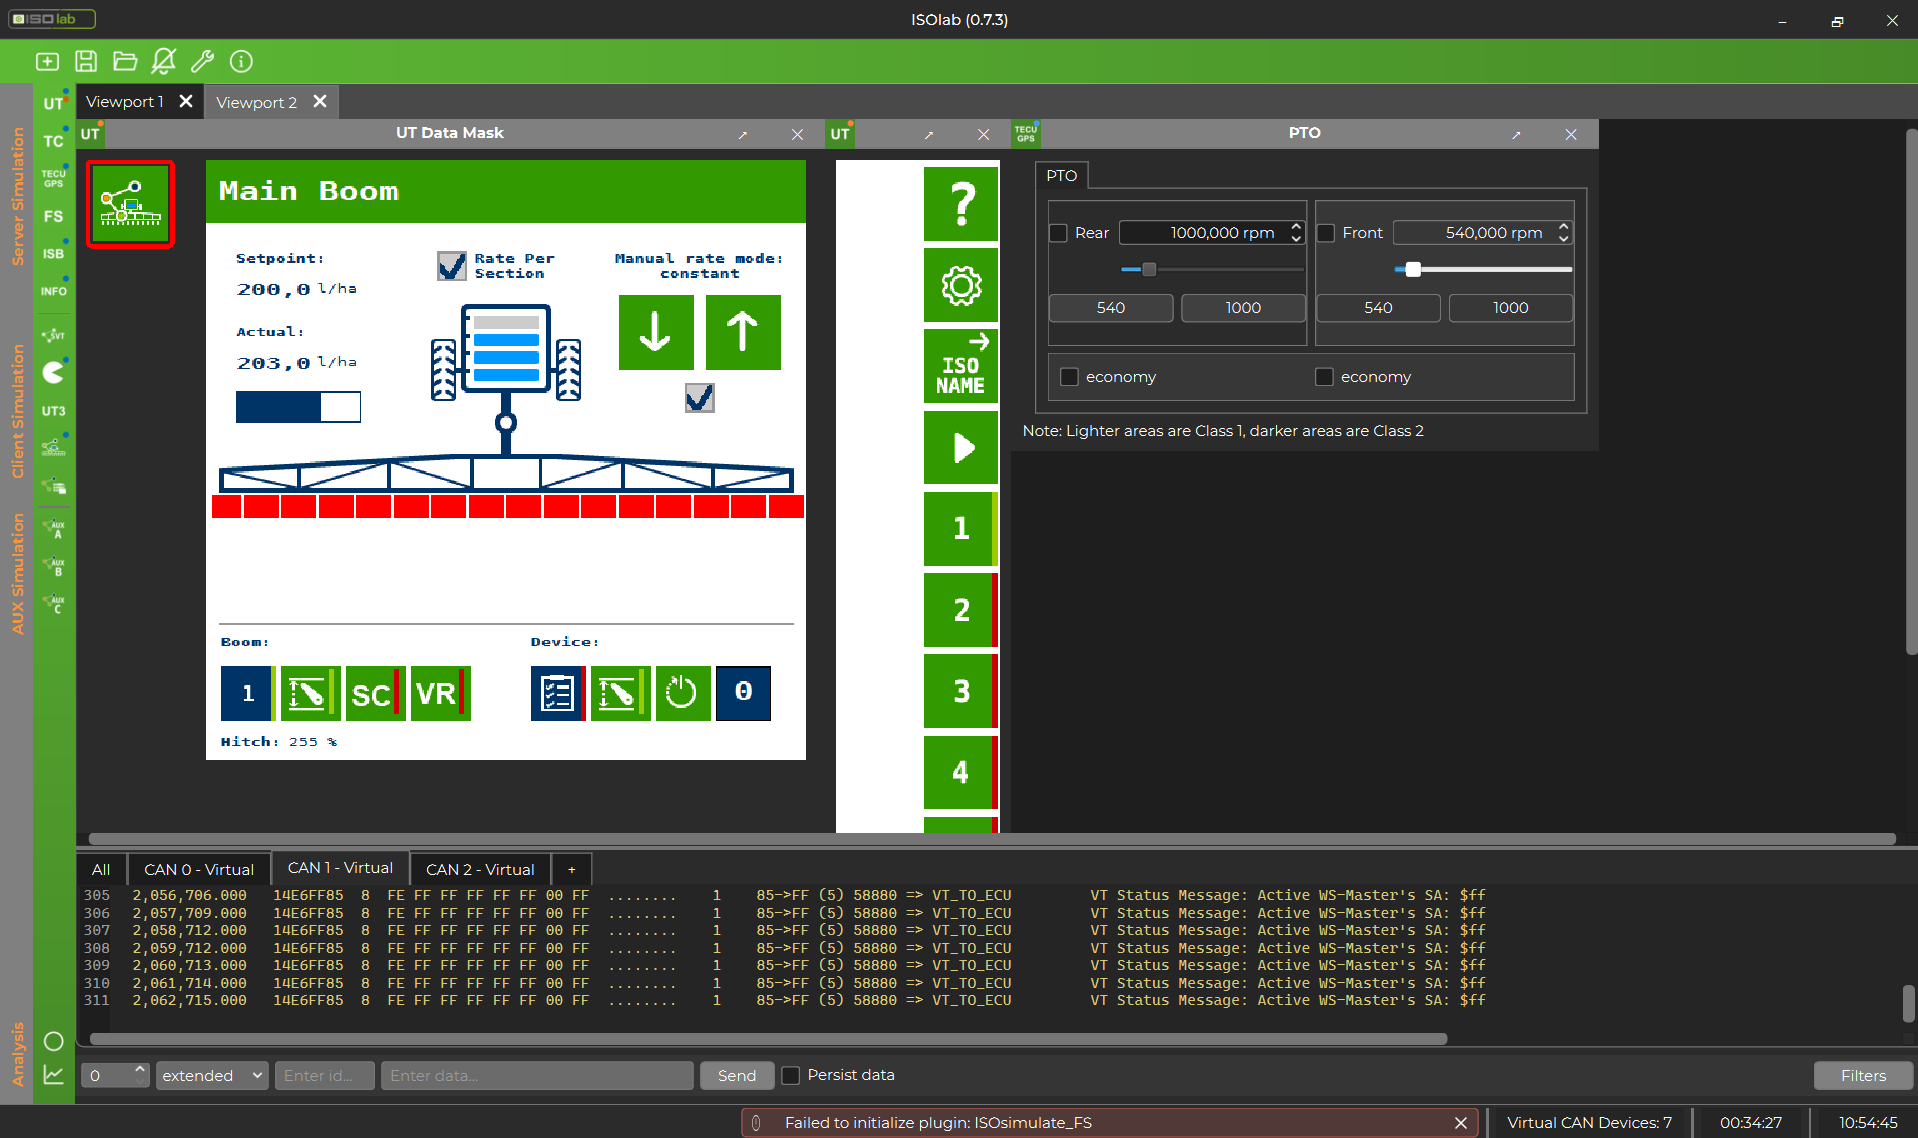The width and height of the screenshot is (1918, 1138).
Task: Select the CAN 2 - Virtual tab
Action: [480, 869]
